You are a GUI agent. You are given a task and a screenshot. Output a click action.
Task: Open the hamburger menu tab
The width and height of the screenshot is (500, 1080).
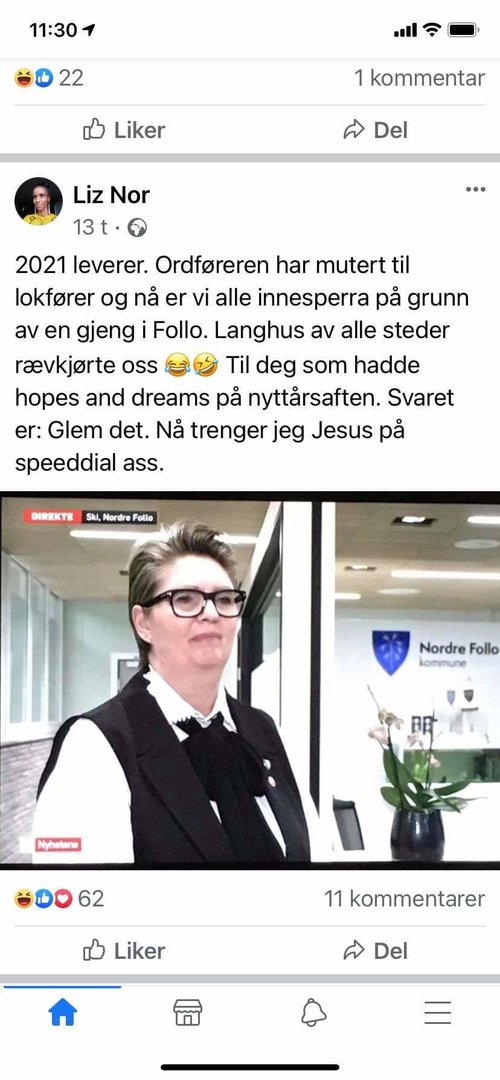(x=437, y=1012)
